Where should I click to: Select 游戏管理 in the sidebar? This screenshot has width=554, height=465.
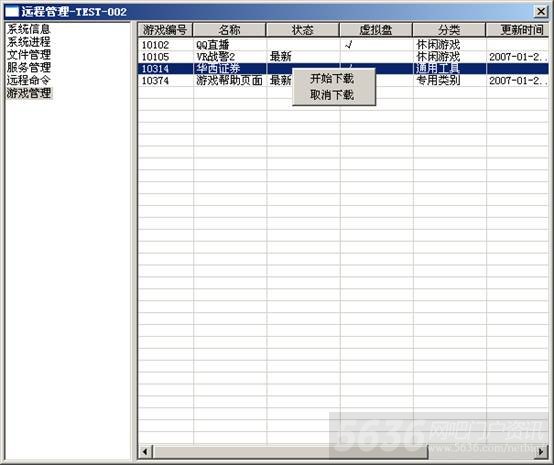[x=29, y=93]
